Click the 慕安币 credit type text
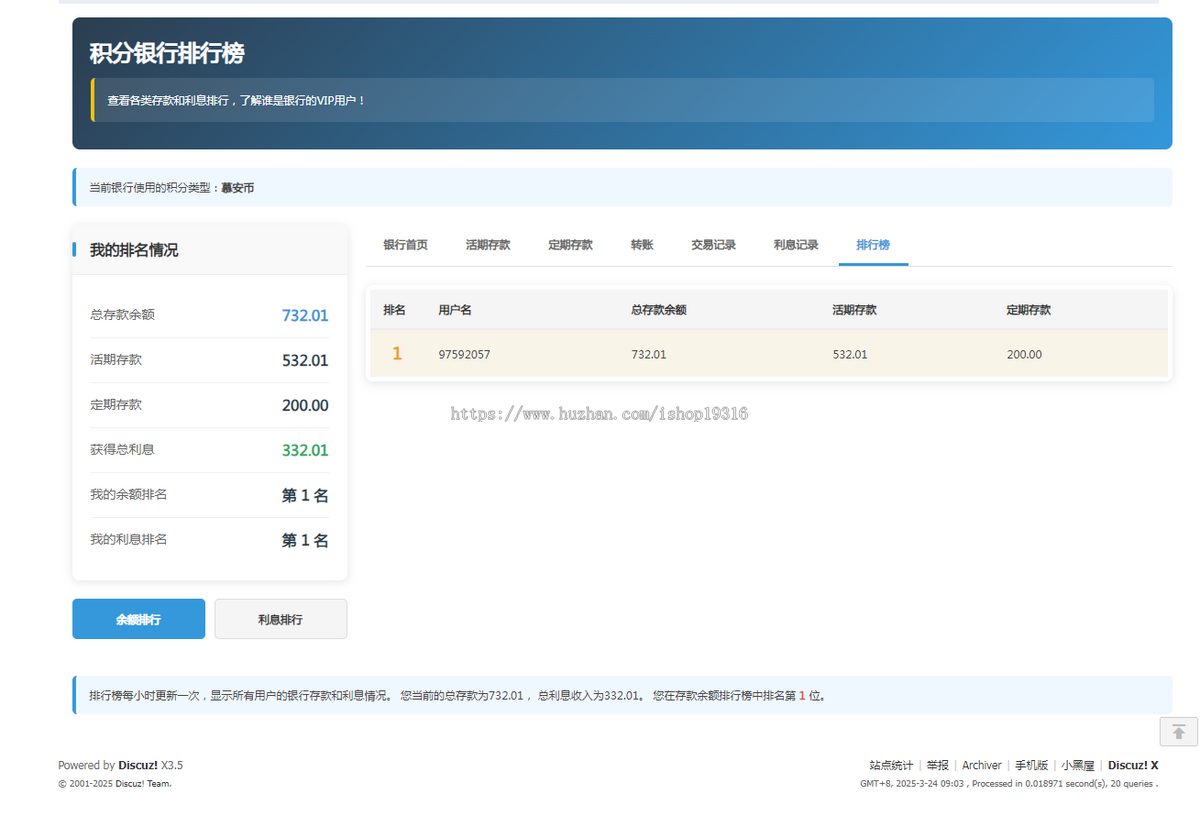Screen dimensions: 1200x827 point(237,188)
